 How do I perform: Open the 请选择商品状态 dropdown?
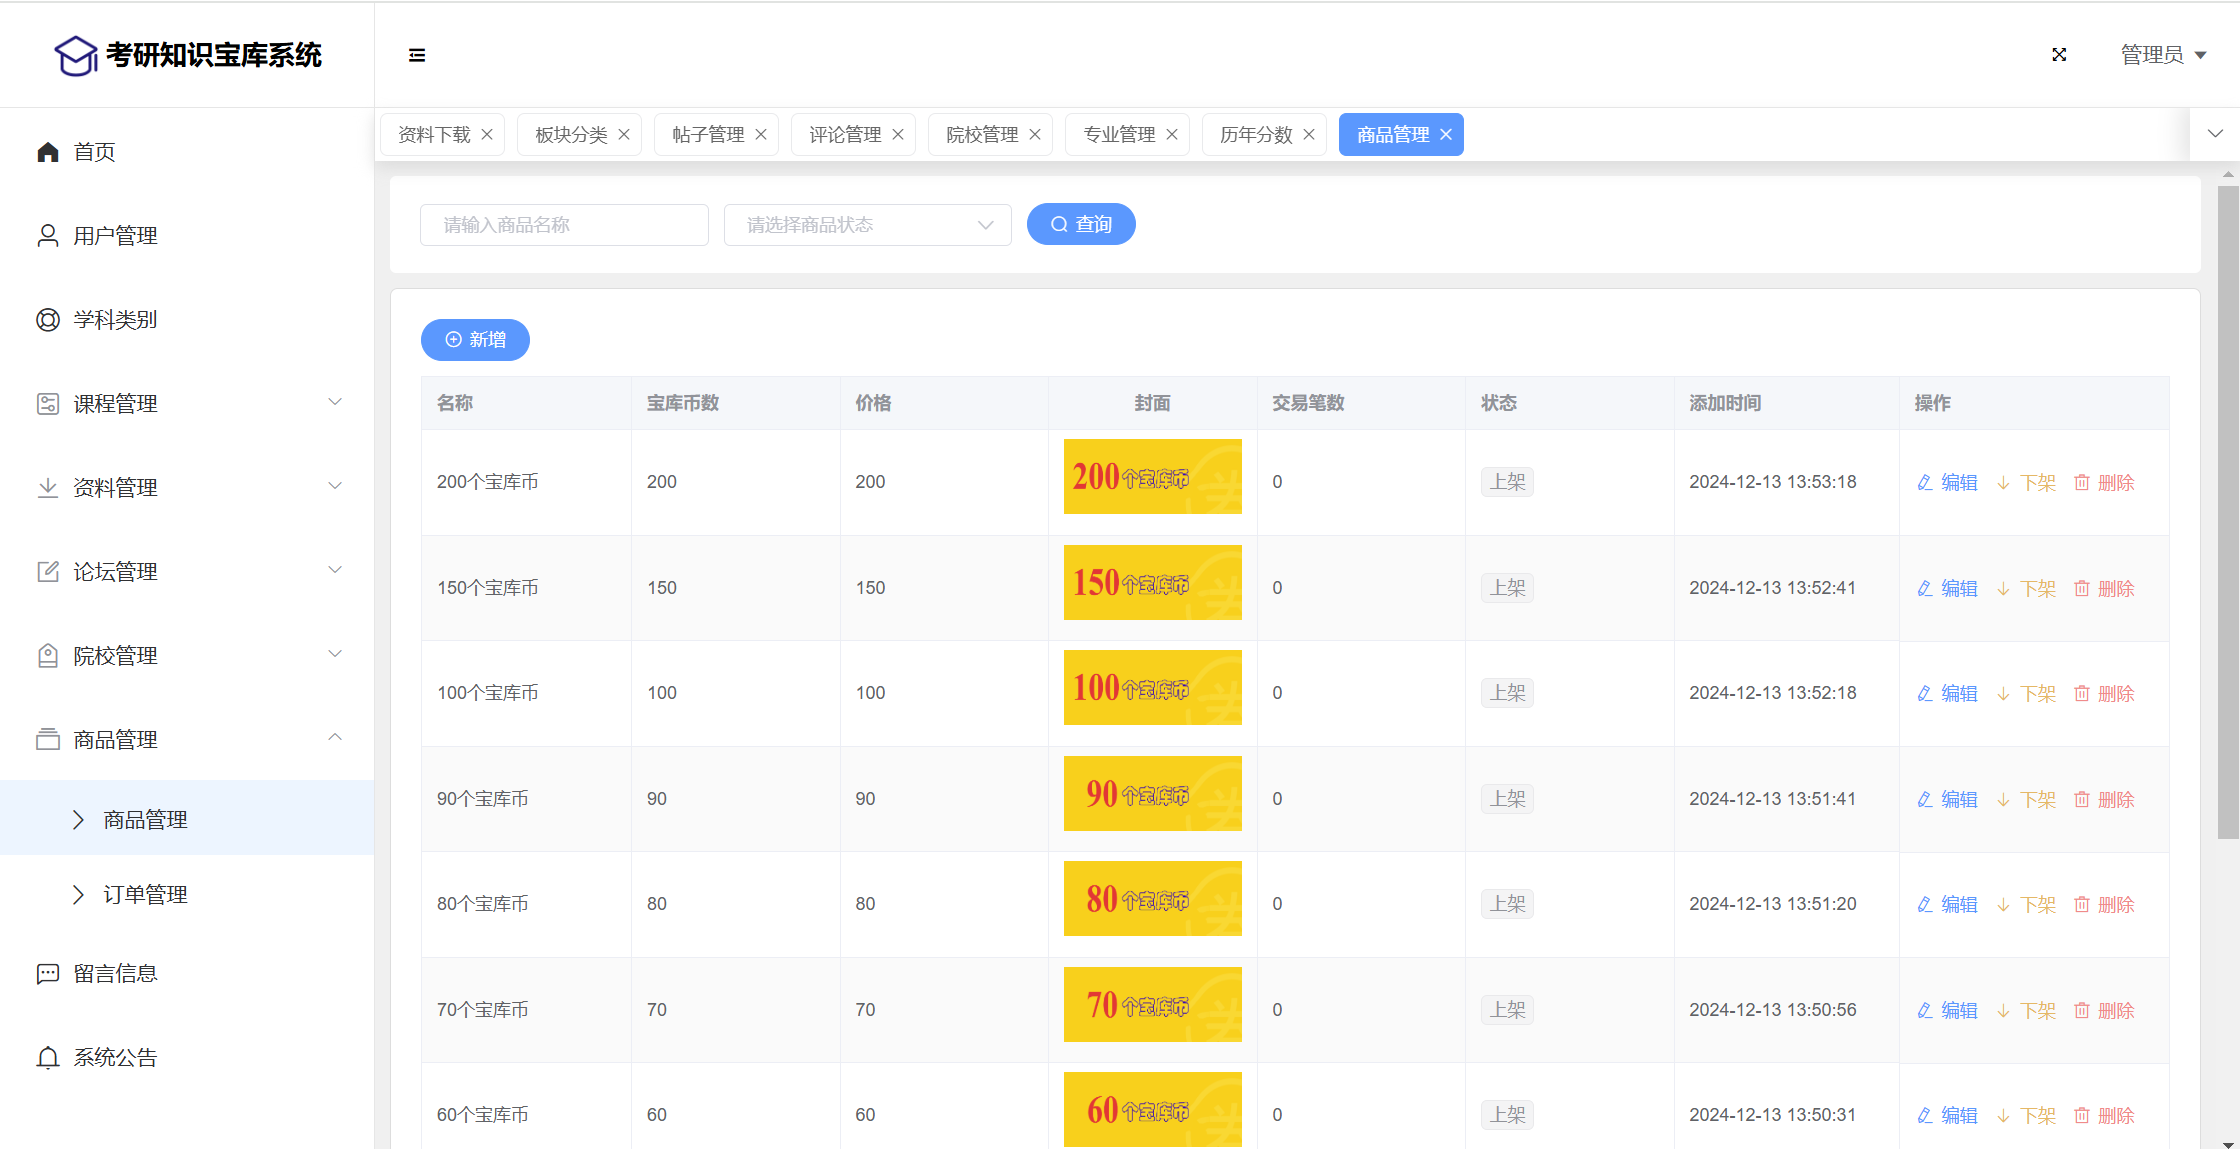[x=867, y=225]
